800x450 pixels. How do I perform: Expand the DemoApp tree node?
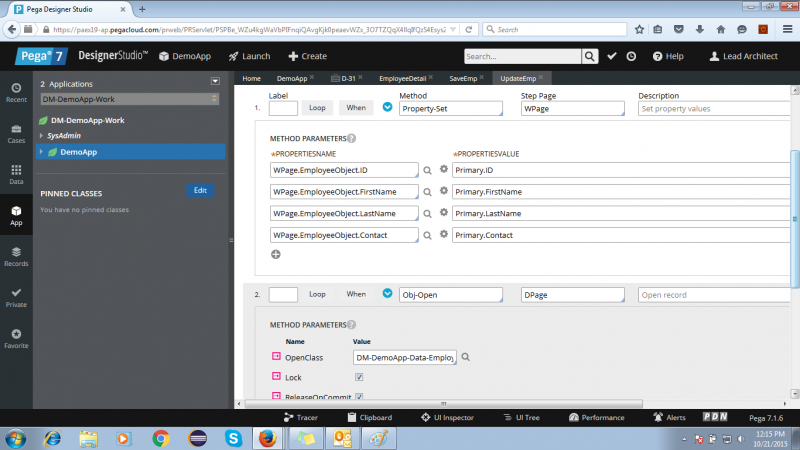[41, 152]
